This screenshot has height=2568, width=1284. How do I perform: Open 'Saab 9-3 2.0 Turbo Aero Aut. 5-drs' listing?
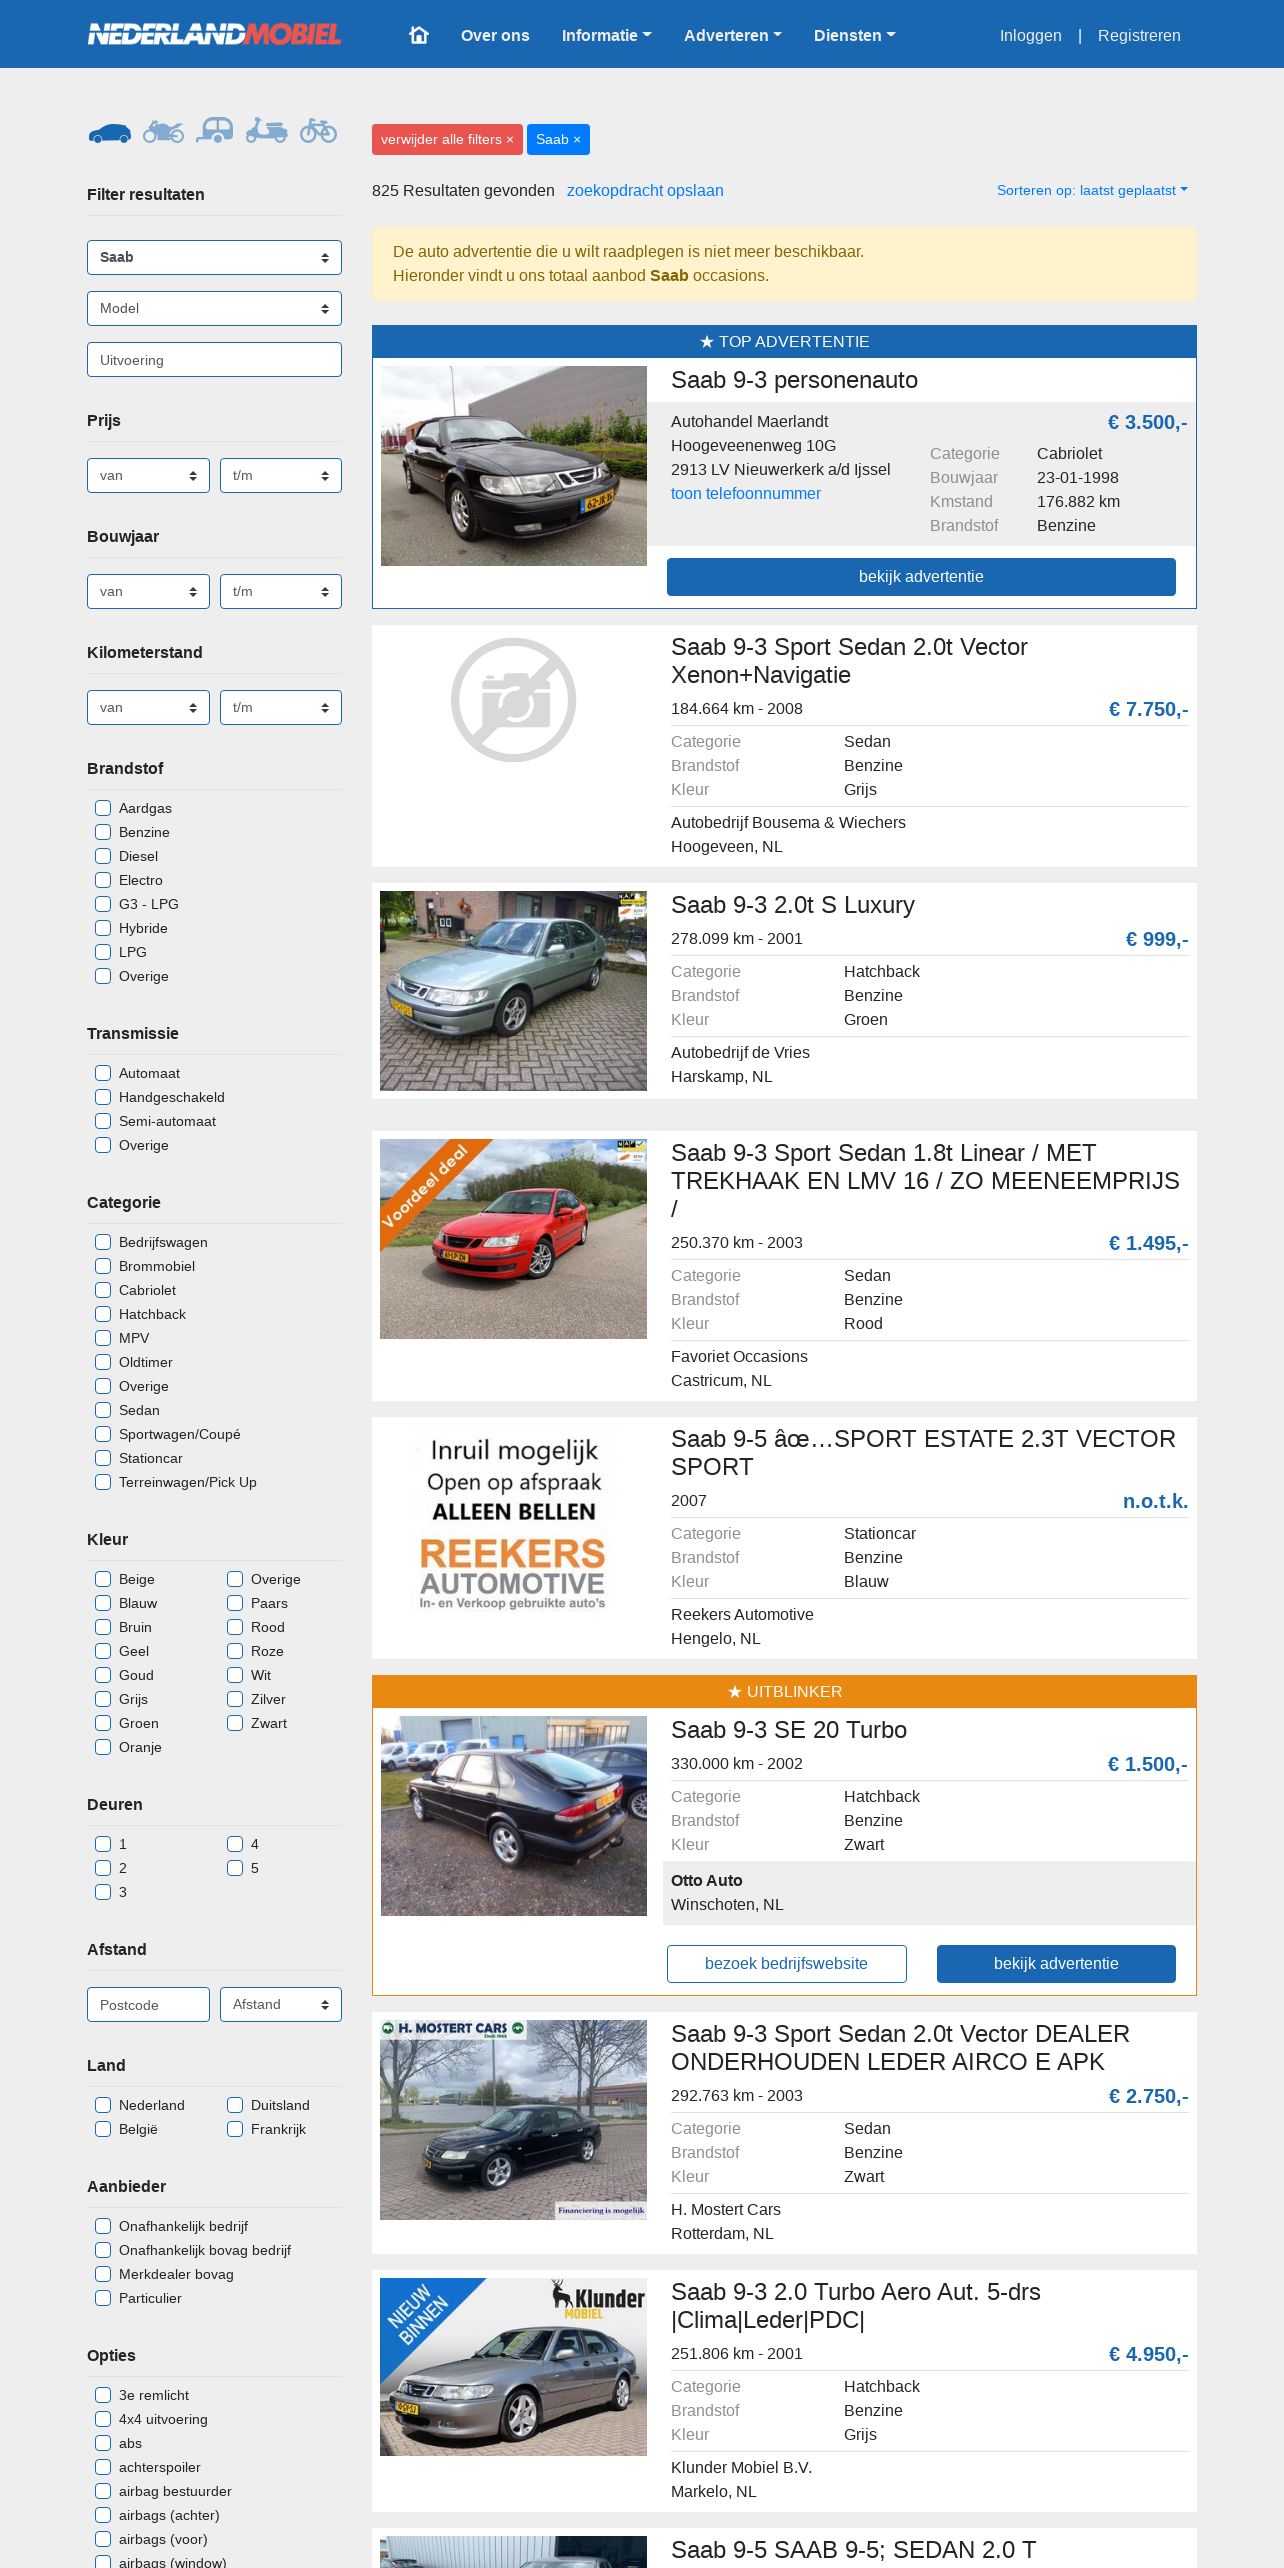click(856, 2306)
